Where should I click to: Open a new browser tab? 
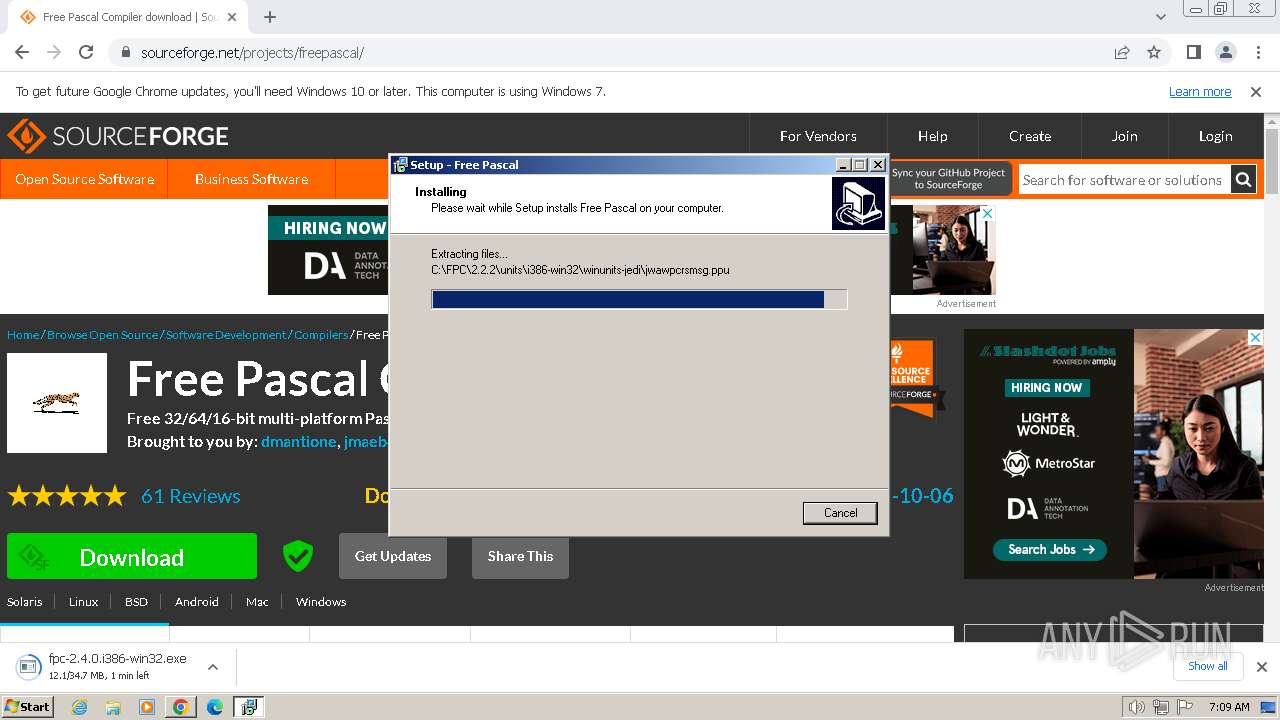coord(270,17)
